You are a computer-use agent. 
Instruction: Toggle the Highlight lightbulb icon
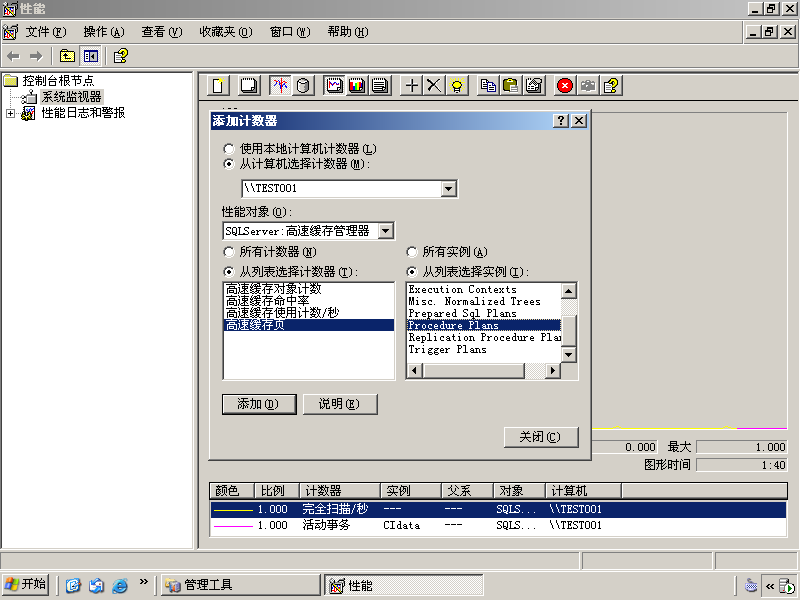click(x=457, y=86)
